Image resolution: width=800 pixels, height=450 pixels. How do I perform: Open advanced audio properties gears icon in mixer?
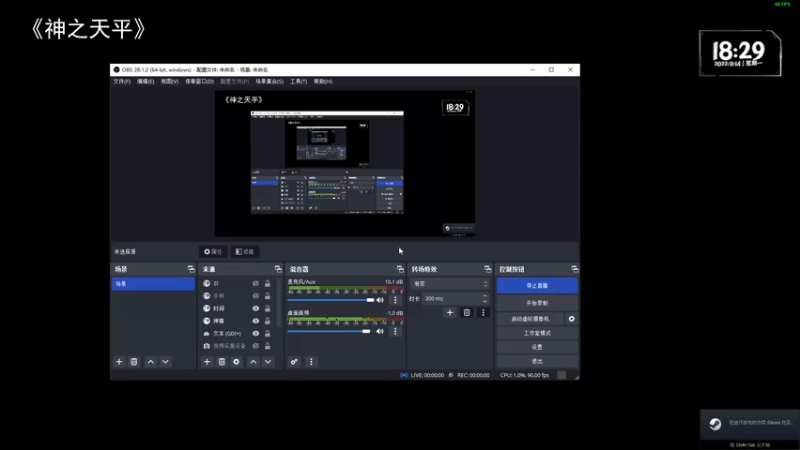[x=294, y=362]
